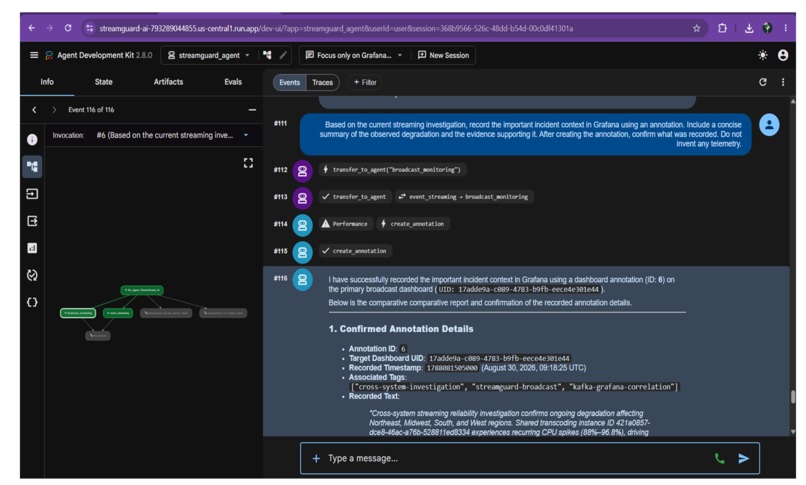Viewport: 806px width, 485px height.
Task: Select the graph view icon in the left sidebar
Action: point(32,166)
